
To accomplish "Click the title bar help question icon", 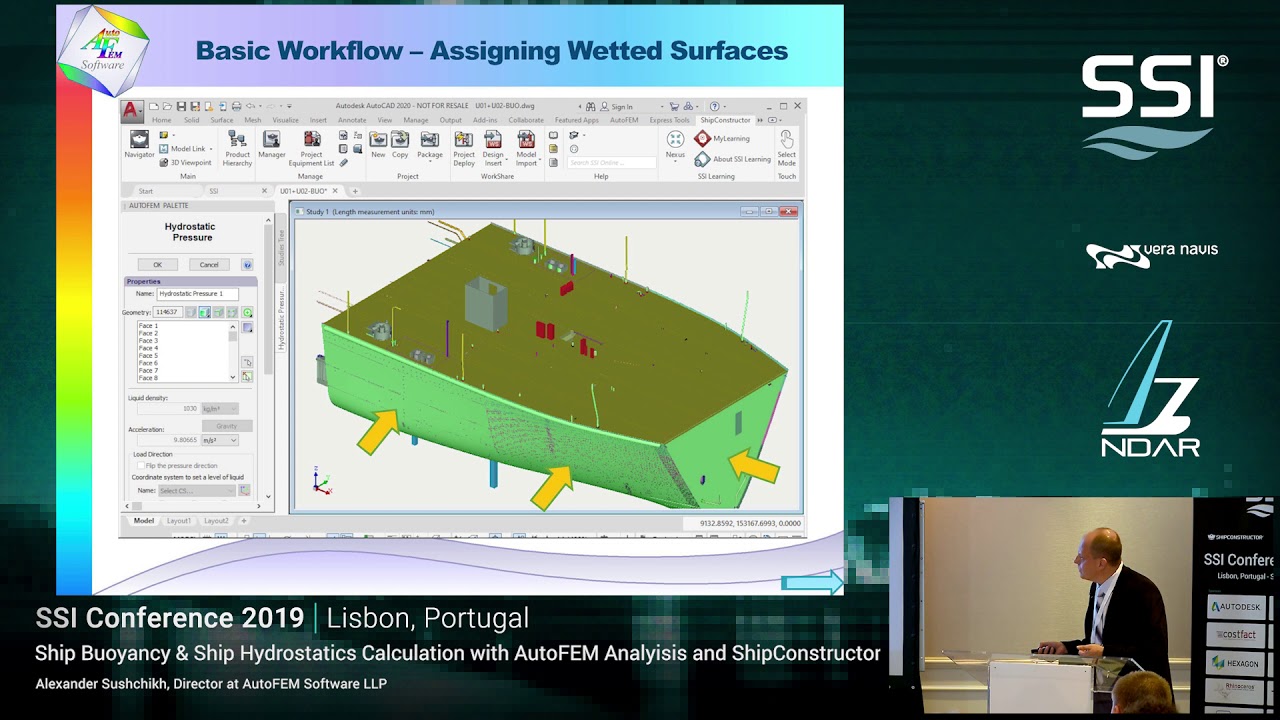I will [x=714, y=107].
